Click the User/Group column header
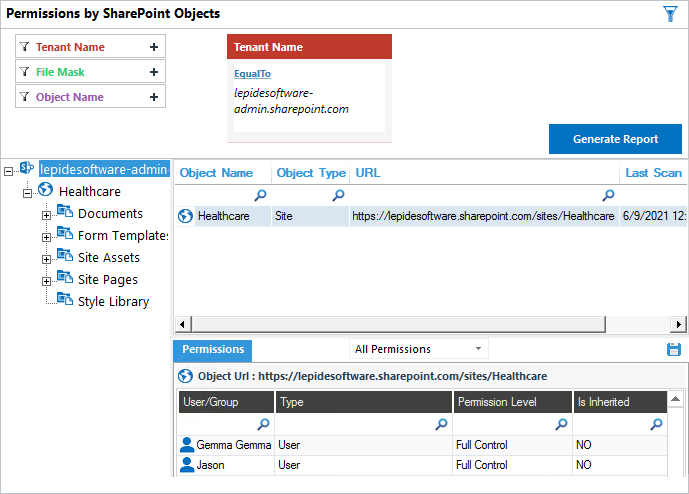Screen dimensions: 689x494 226,402
